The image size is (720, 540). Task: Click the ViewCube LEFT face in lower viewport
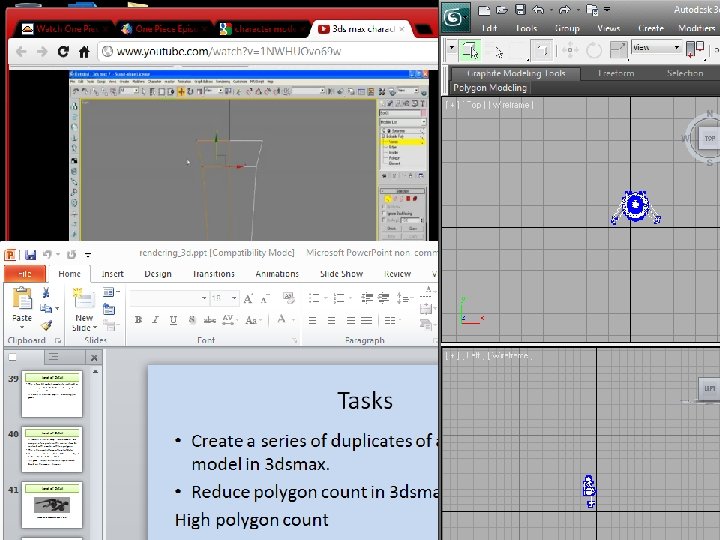coord(709,388)
